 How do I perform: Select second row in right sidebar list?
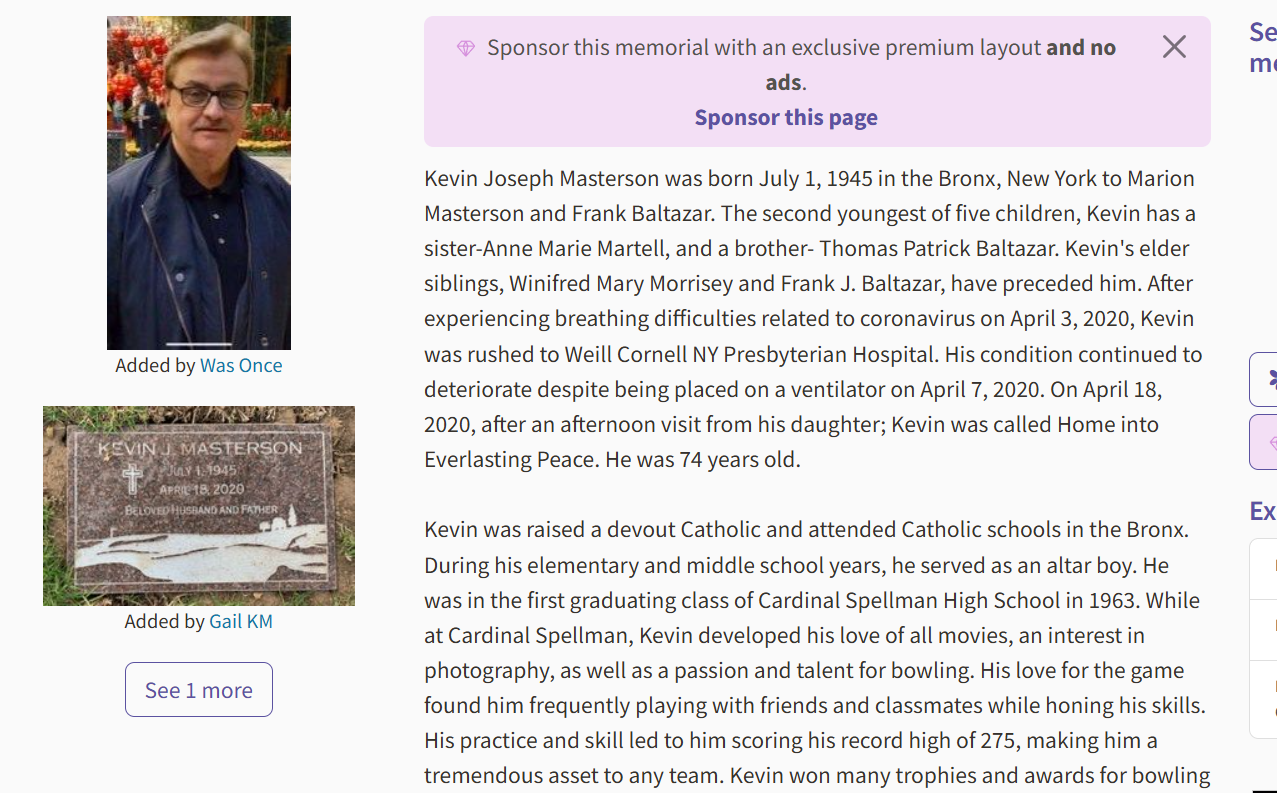coord(1265,628)
